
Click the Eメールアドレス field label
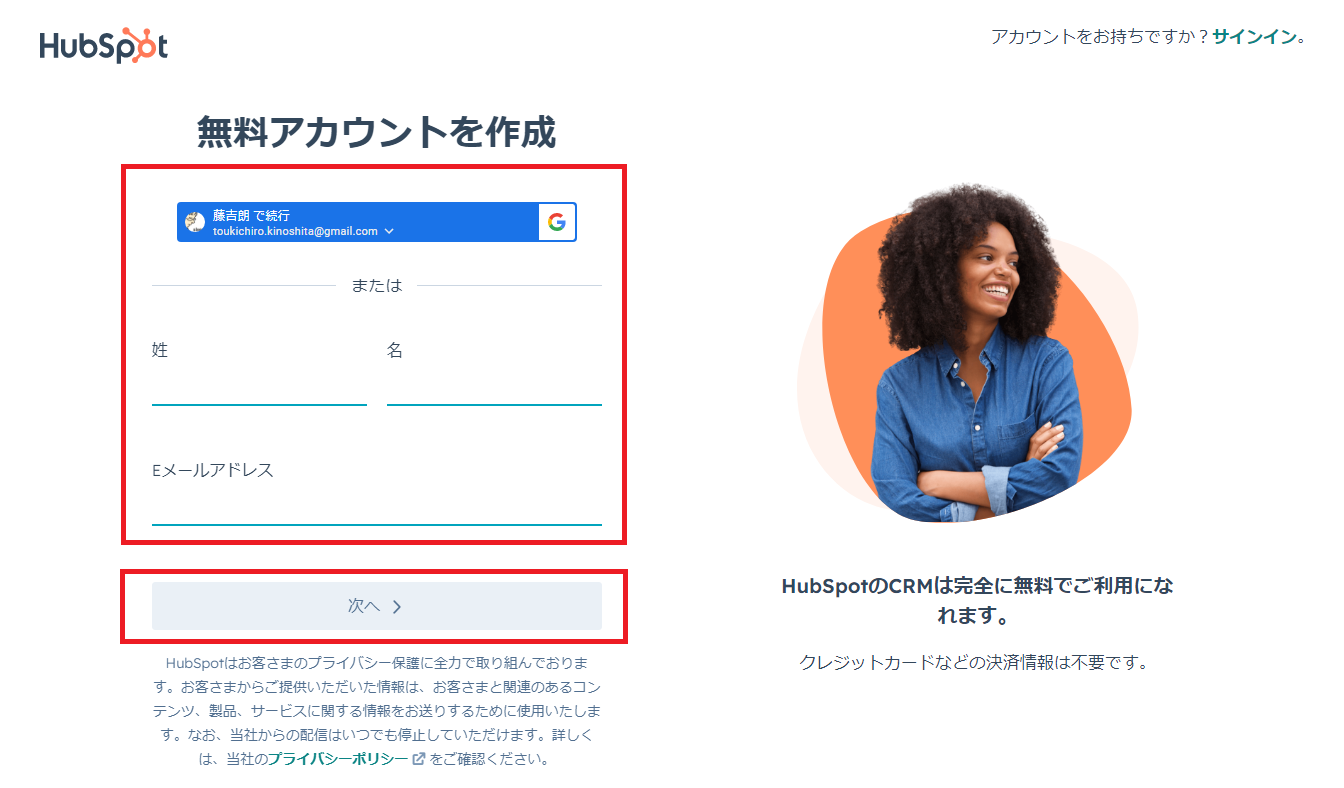click(x=213, y=470)
